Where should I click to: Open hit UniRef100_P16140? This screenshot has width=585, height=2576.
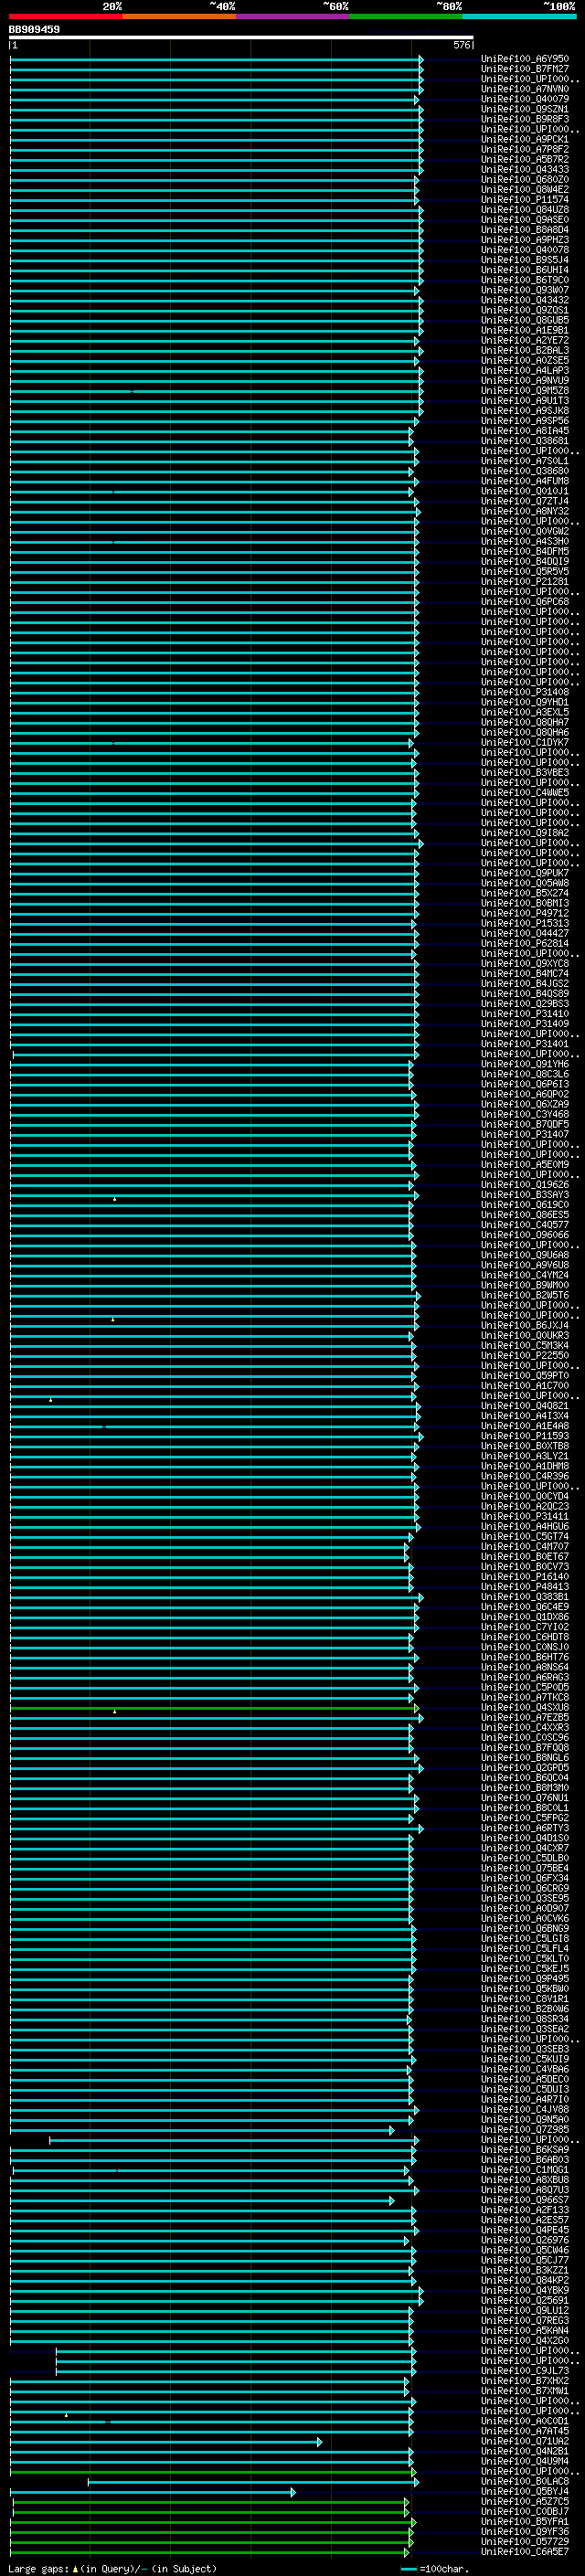click(525, 1577)
